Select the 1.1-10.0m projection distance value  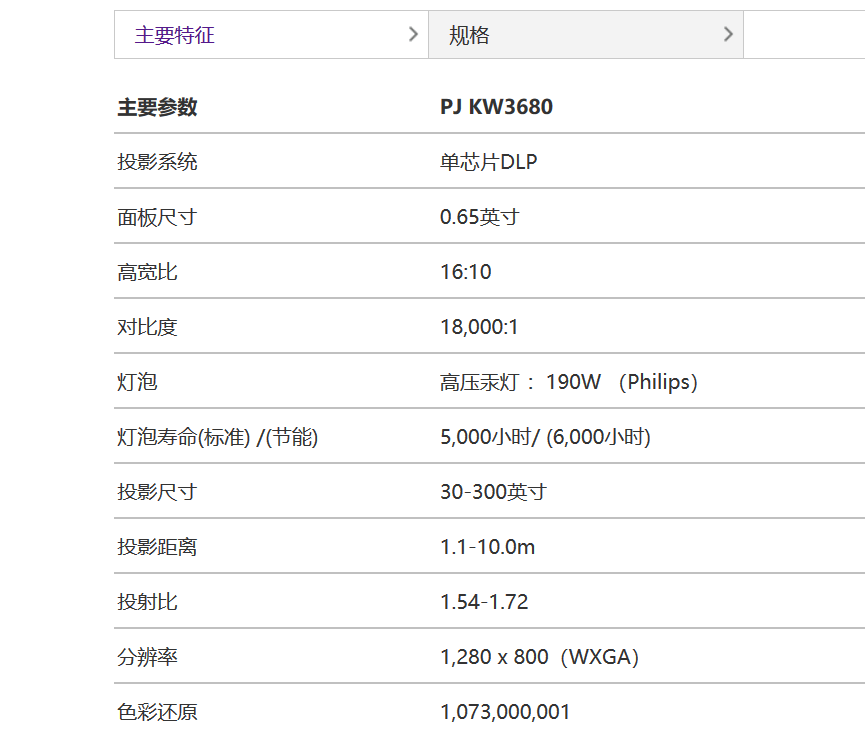487,547
